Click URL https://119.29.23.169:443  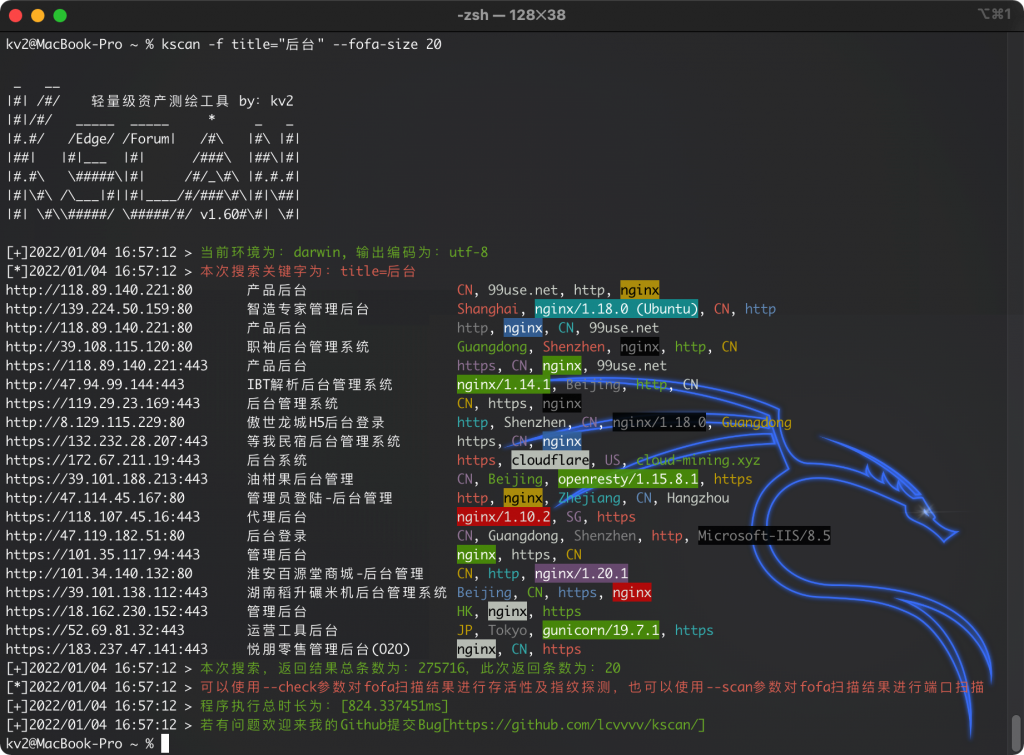click(103, 404)
